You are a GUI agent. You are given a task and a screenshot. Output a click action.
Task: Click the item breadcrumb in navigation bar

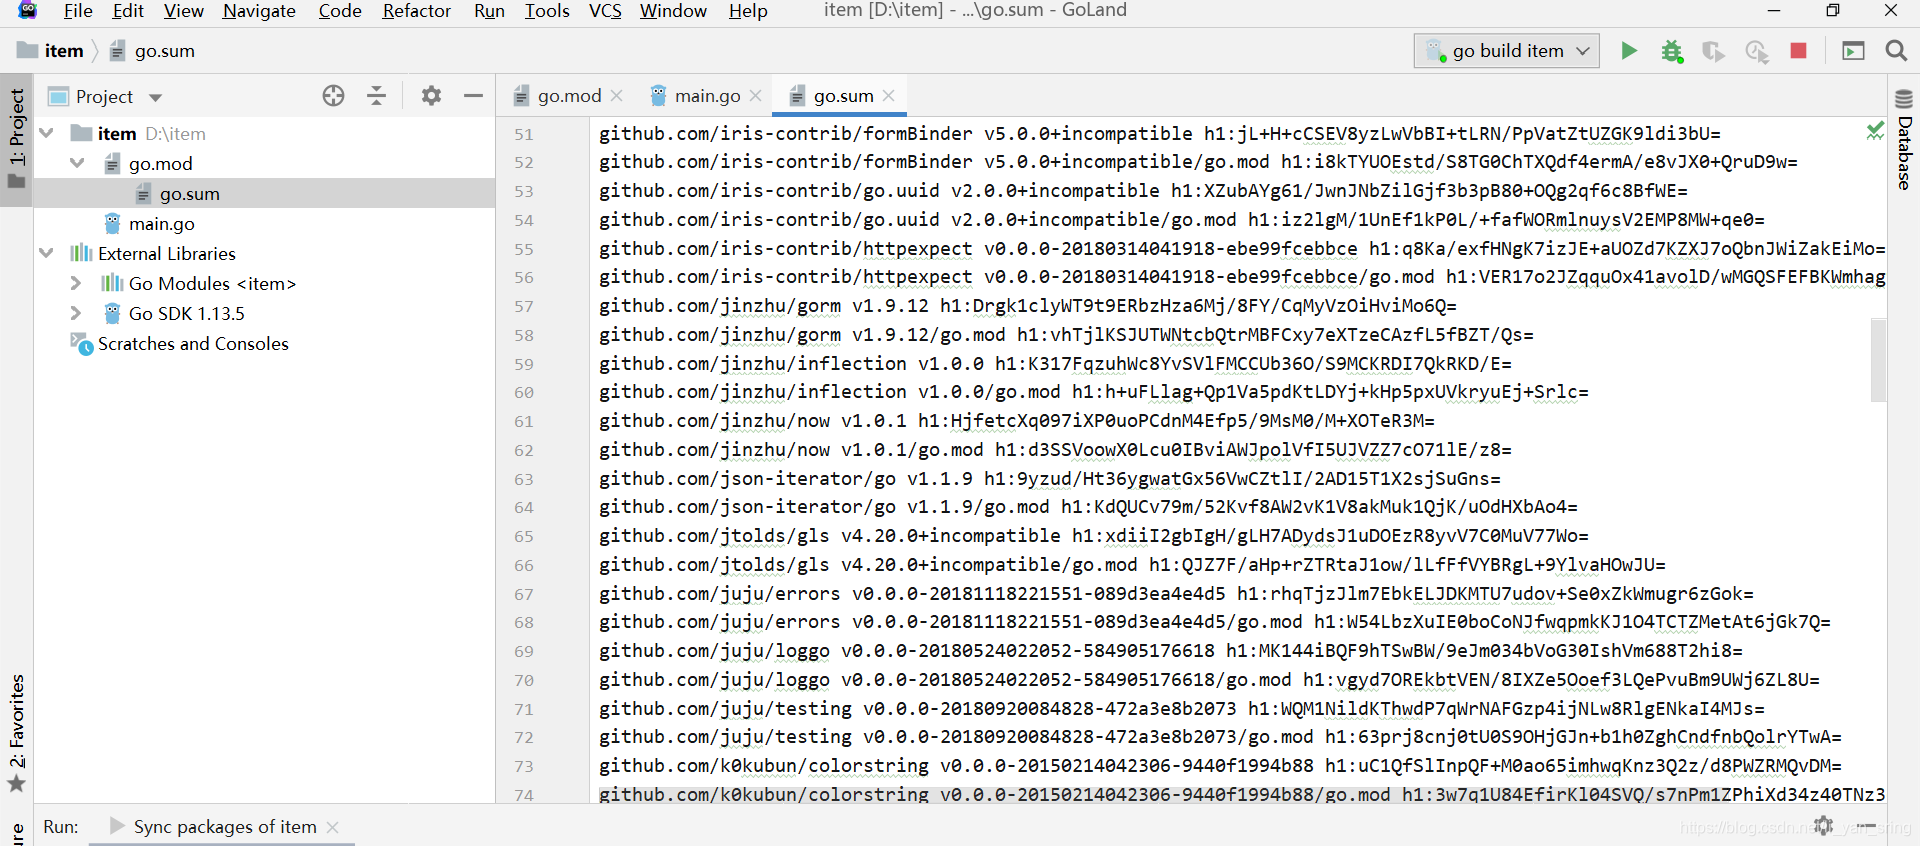pos(50,51)
